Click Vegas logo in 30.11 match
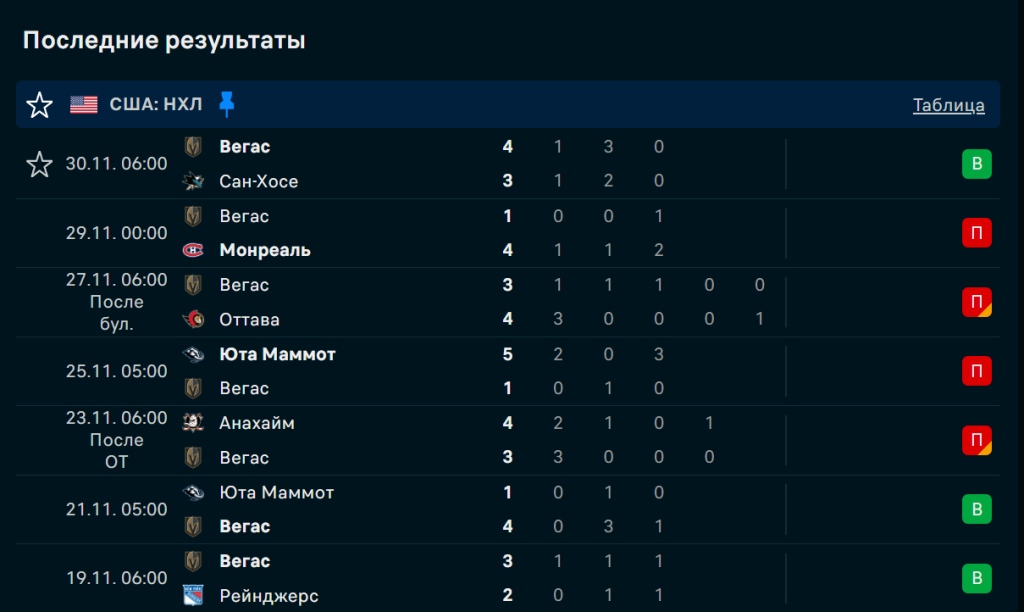Viewport: 1024px width, 612px height. click(193, 147)
